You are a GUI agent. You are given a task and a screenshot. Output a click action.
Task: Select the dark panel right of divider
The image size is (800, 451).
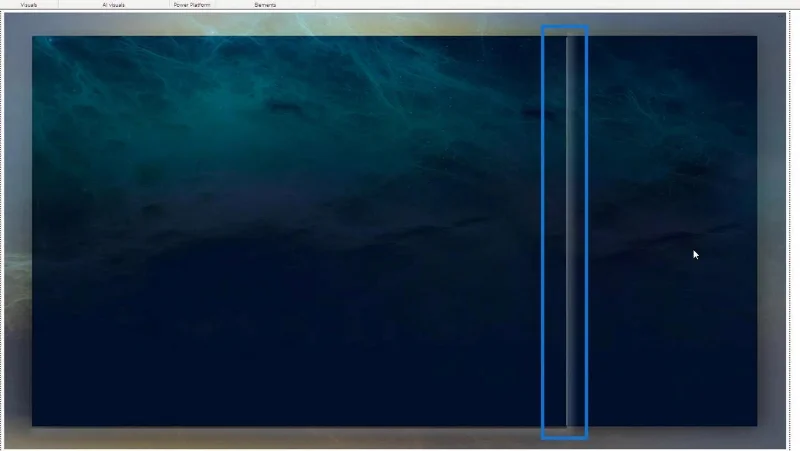[x=673, y=231]
